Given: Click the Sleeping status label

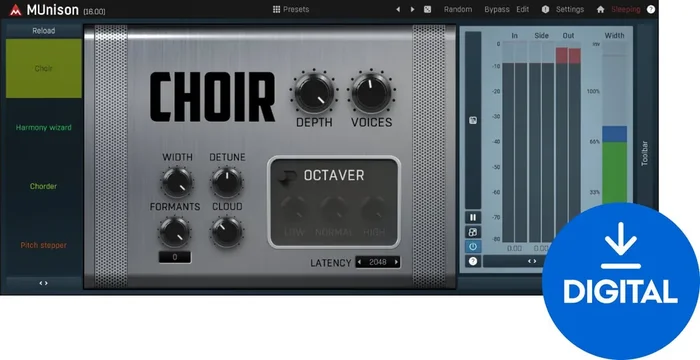Looking at the screenshot, I should coord(625,9).
